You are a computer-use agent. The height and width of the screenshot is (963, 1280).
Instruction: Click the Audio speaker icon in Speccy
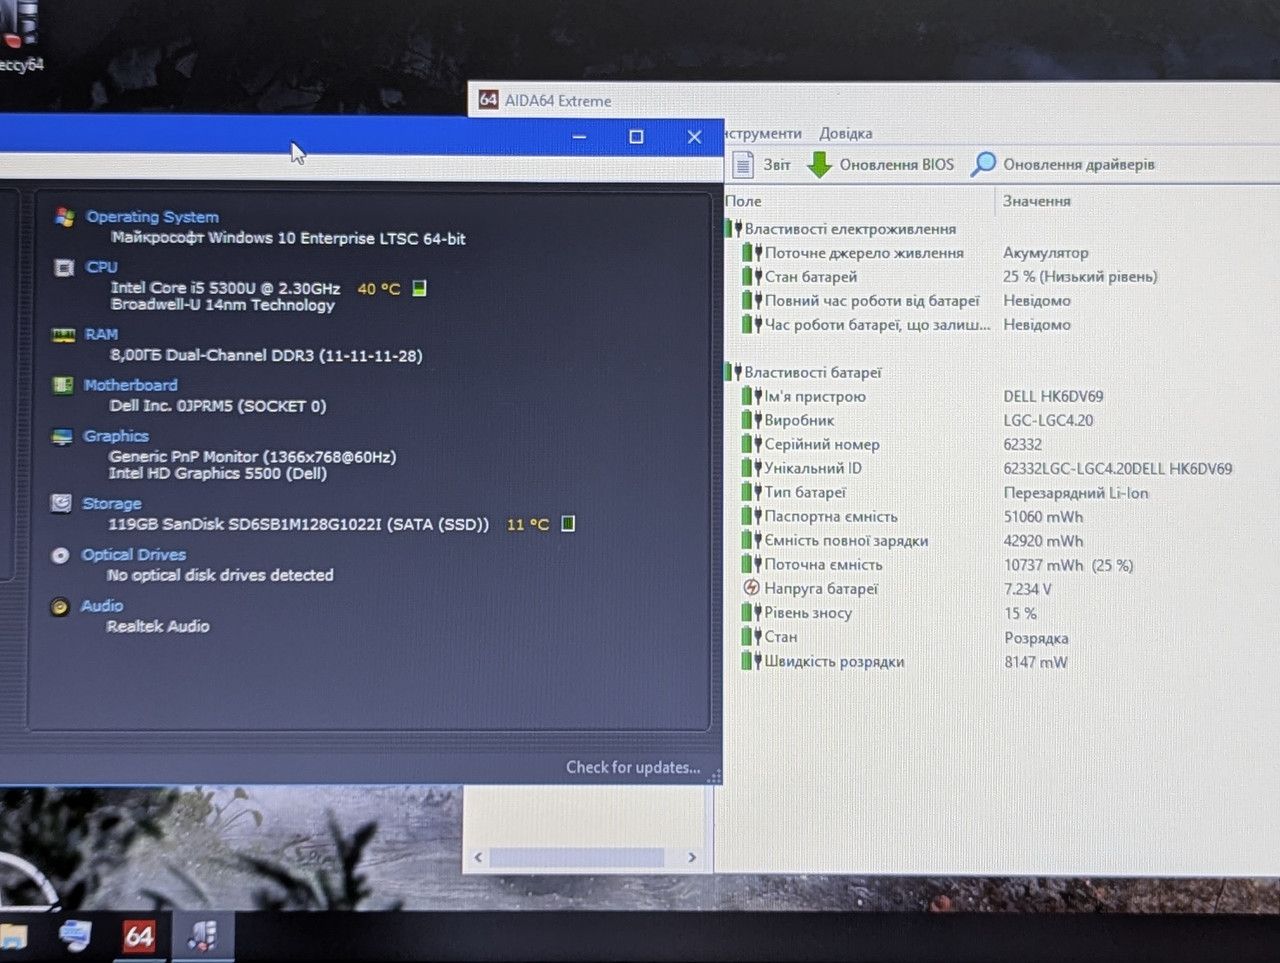click(60, 606)
